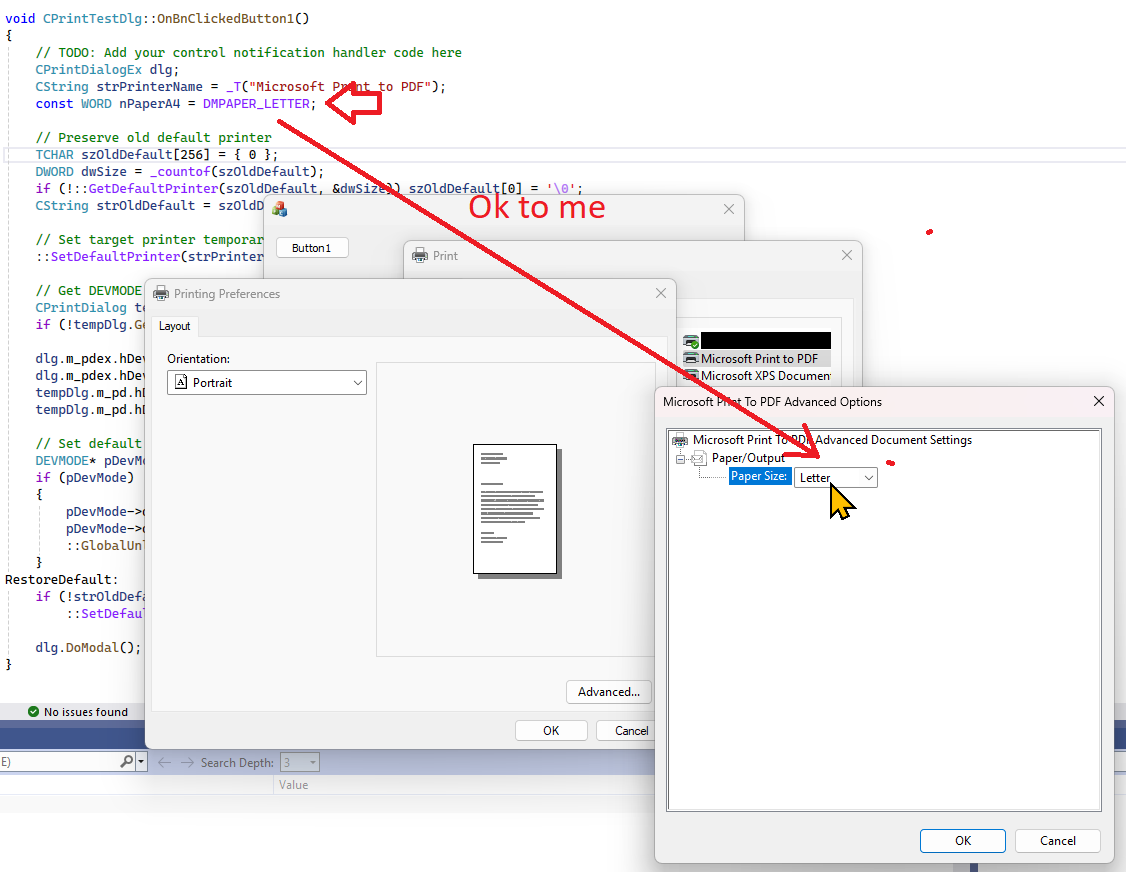Click the printer icon beside Advanced Document Settings

point(679,440)
